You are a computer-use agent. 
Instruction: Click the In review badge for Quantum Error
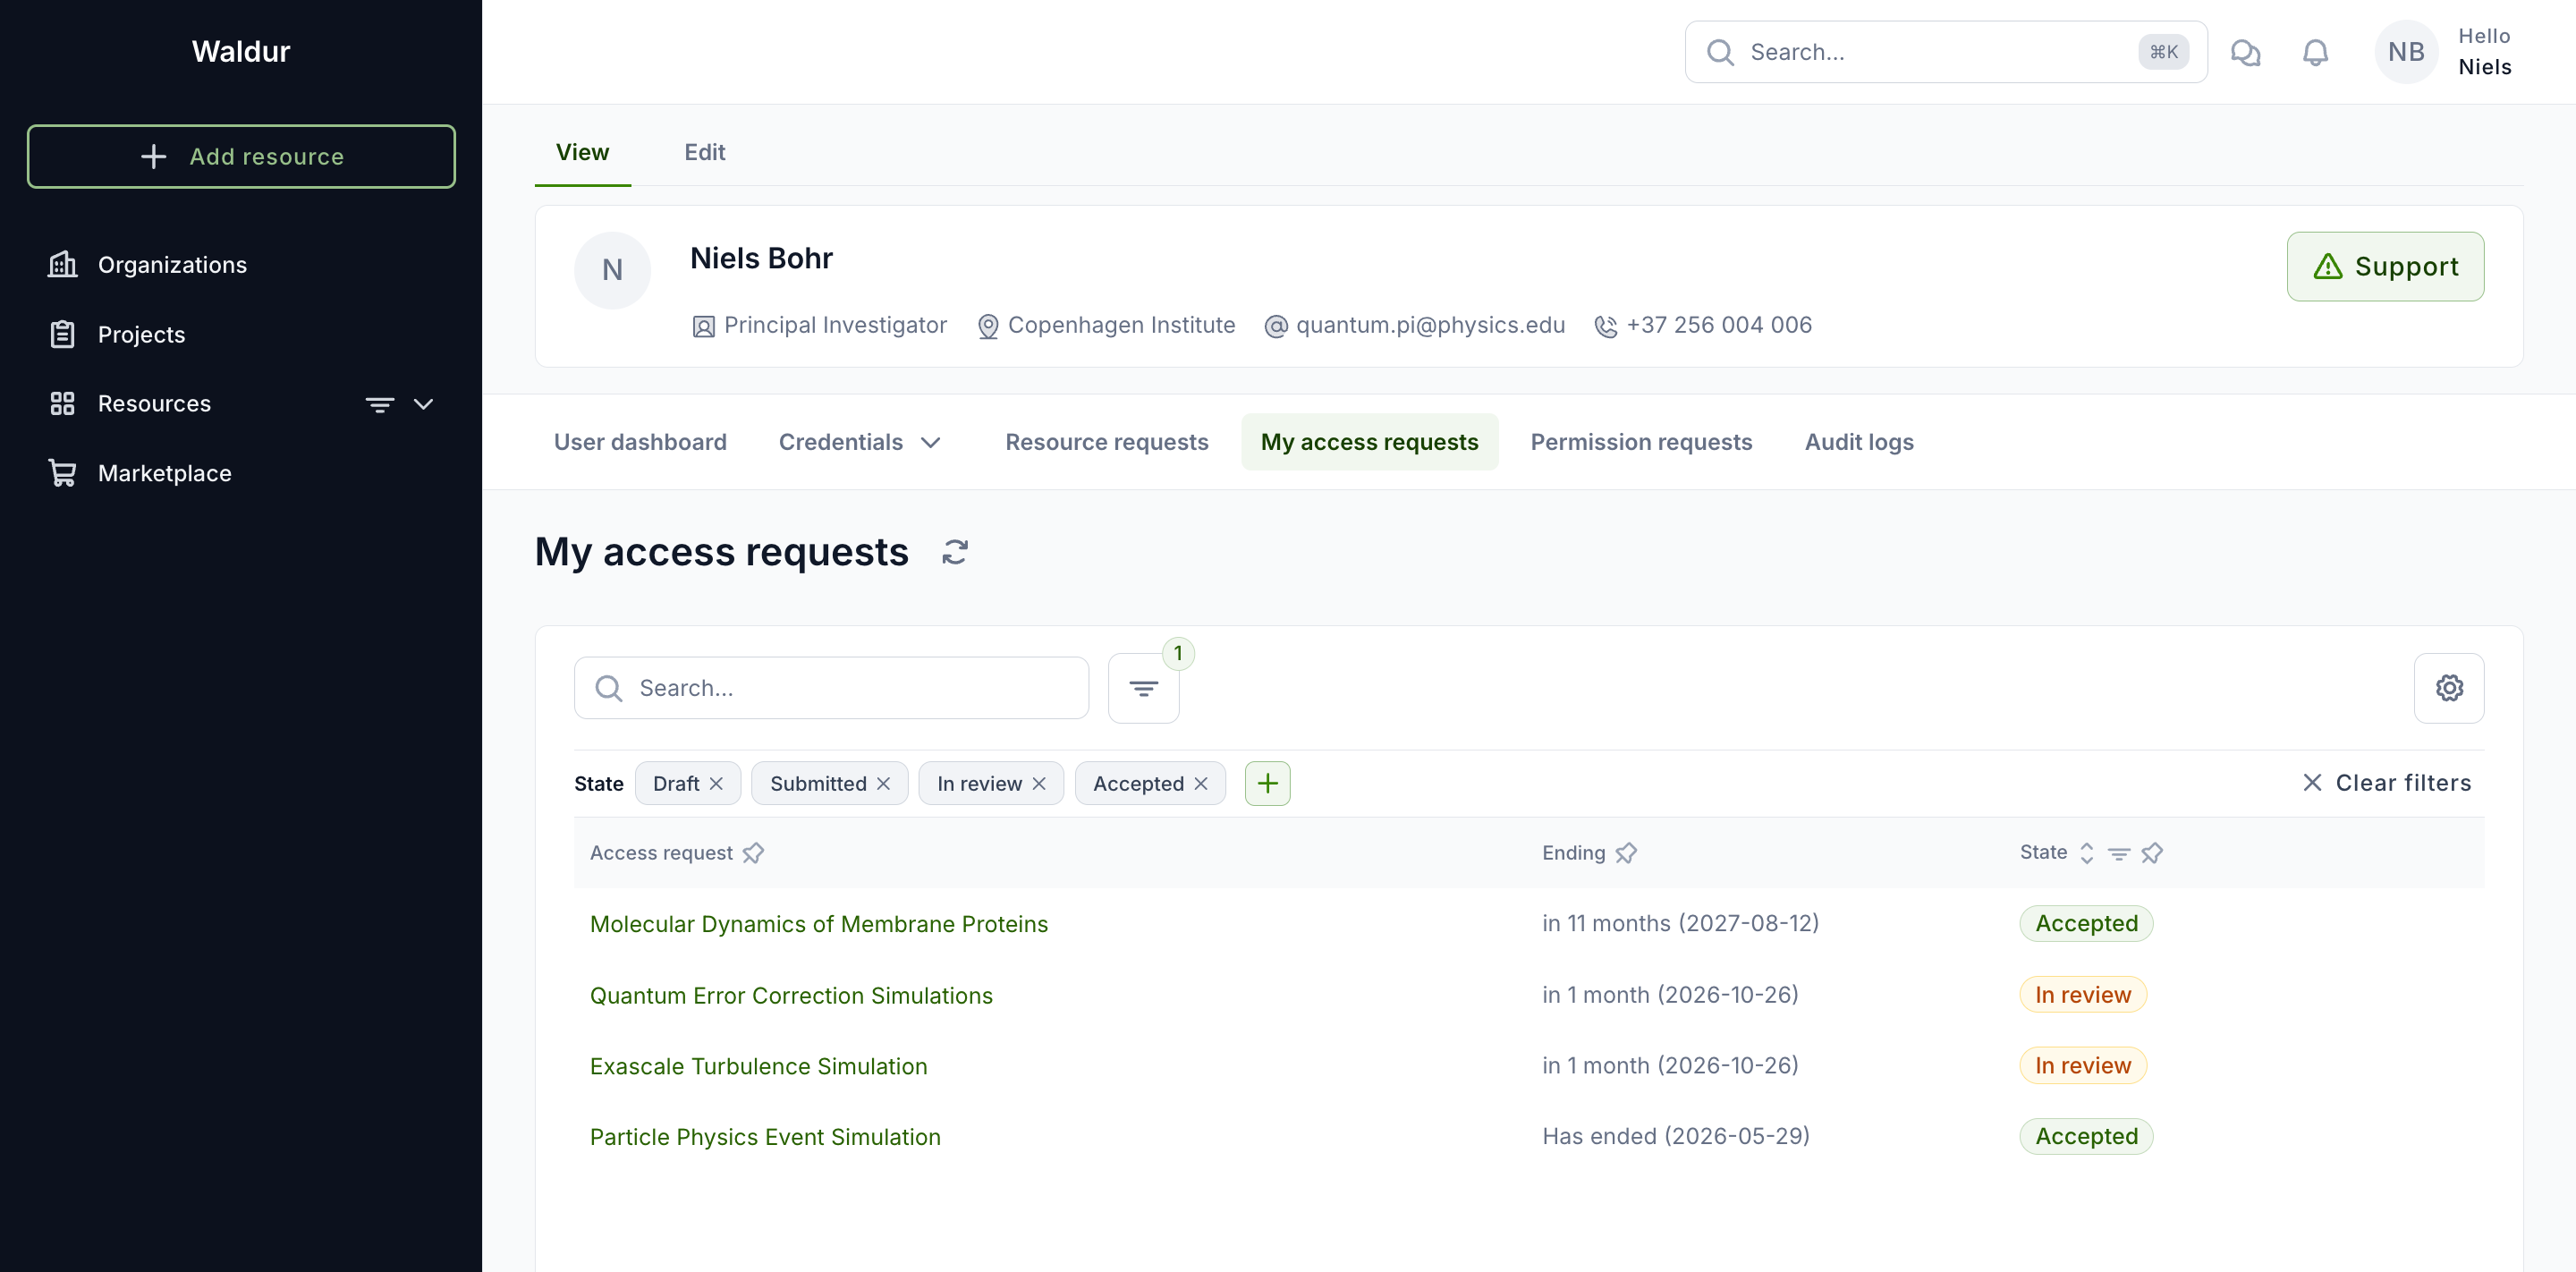tap(2083, 995)
